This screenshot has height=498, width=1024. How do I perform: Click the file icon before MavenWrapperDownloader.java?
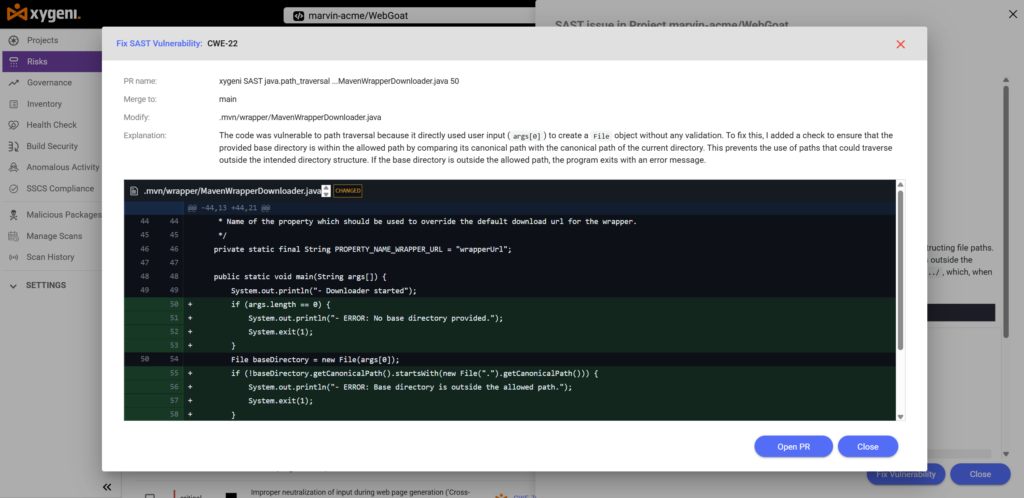click(x=134, y=191)
